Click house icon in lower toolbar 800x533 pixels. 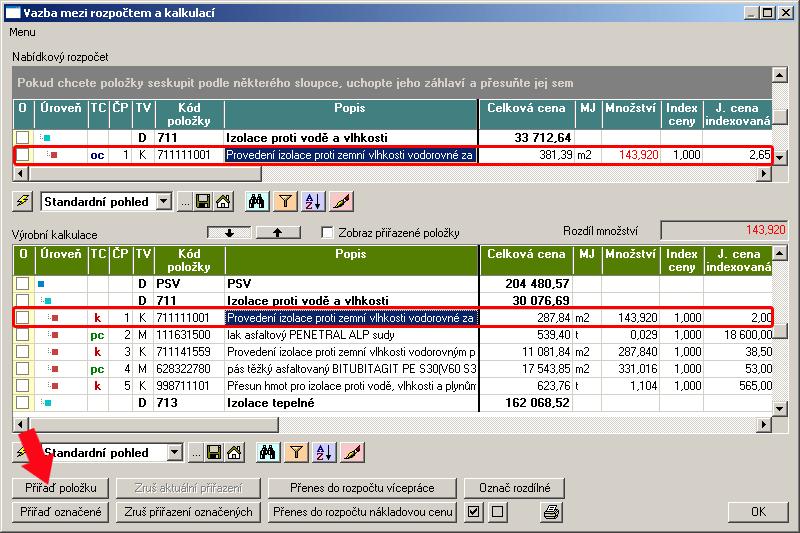(x=234, y=452)
